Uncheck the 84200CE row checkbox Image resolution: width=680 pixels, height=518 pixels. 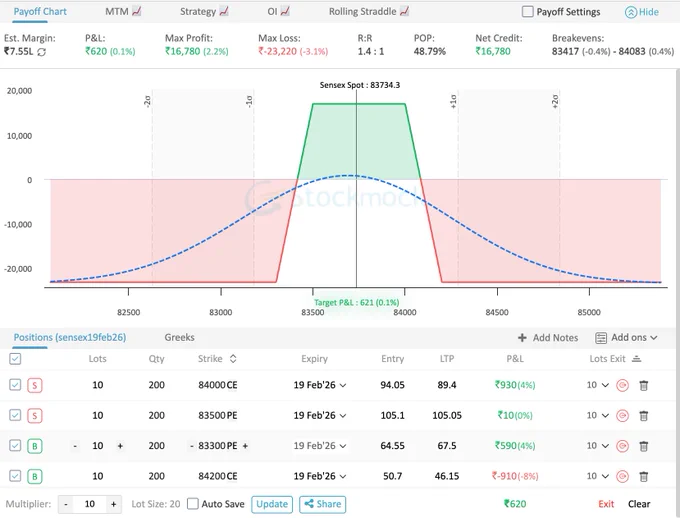15,476
